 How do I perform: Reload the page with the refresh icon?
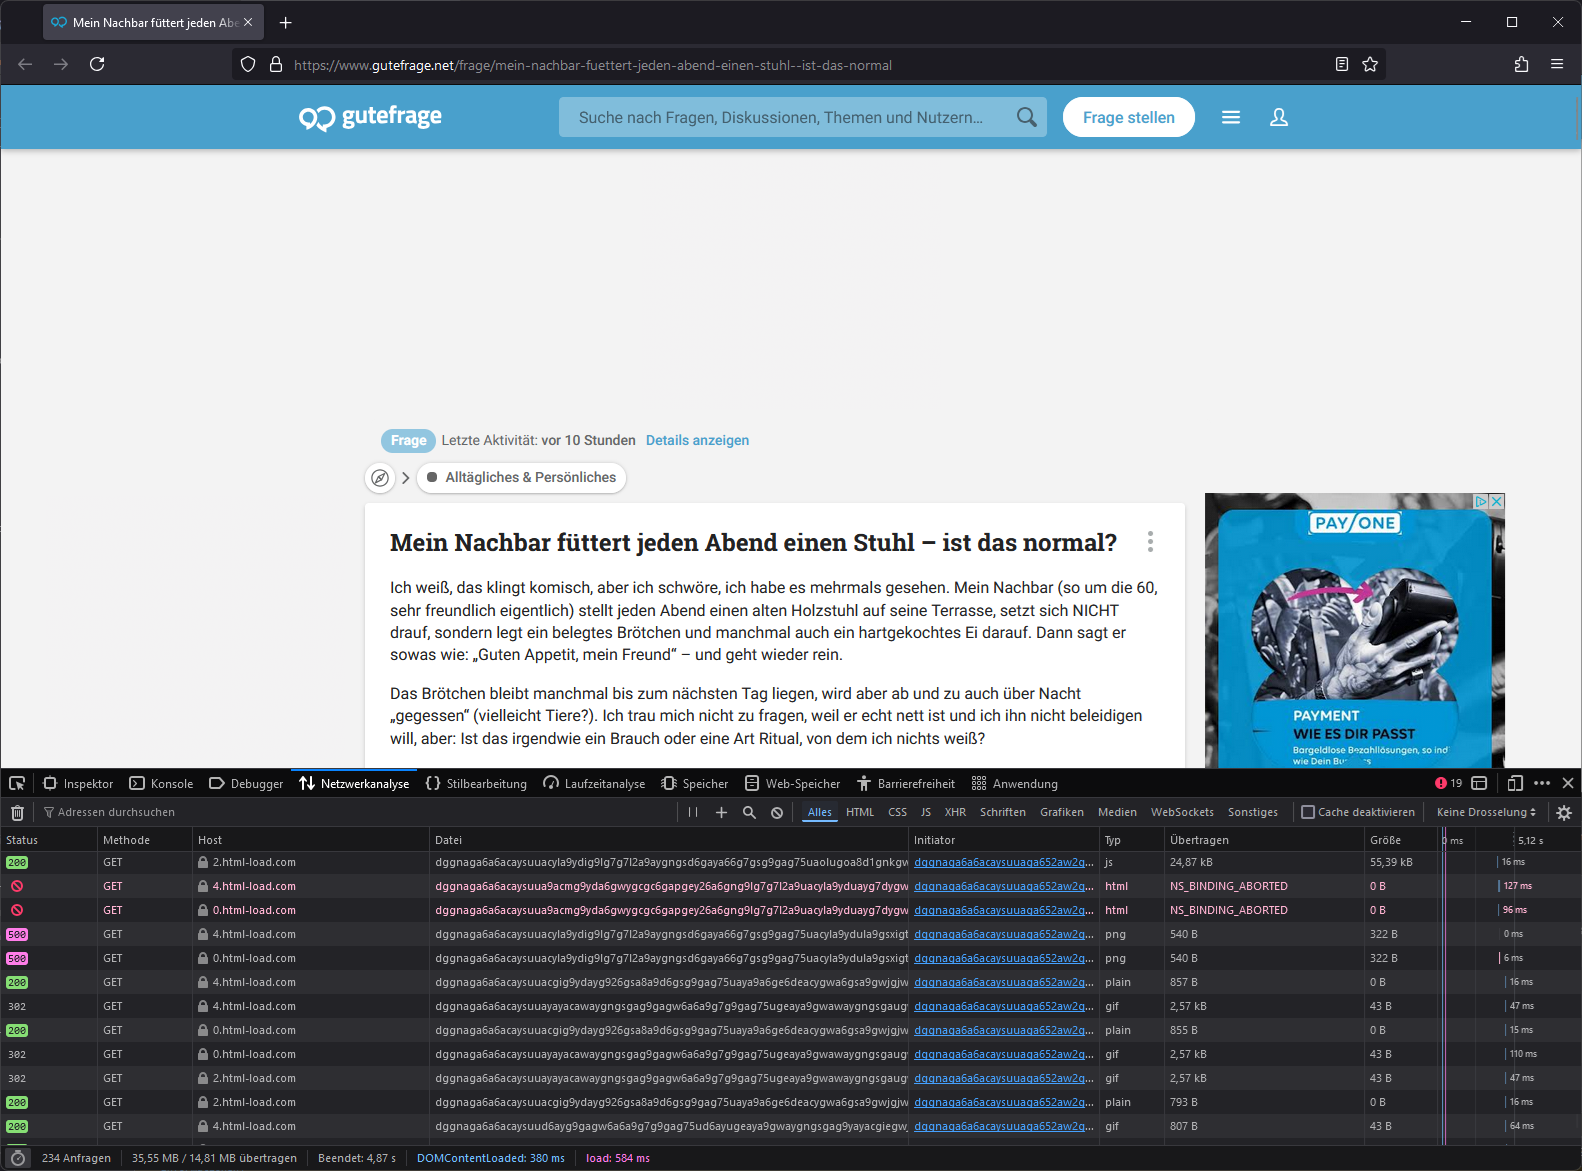(97, 64)
